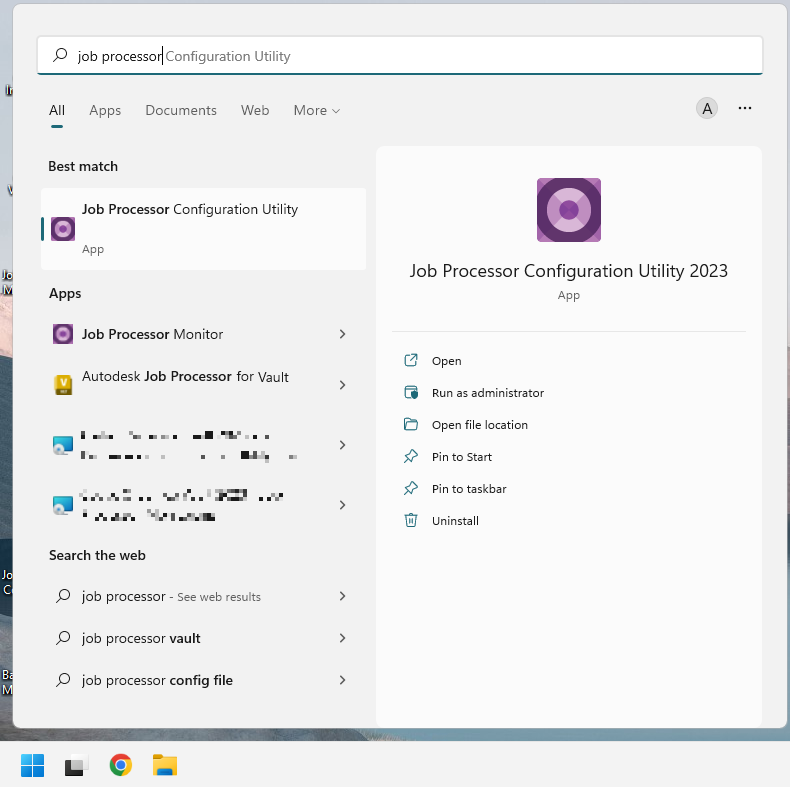Expand the job processor vault chevron
The width and height of the screenshot is (790, 787).
coord(343,638)
